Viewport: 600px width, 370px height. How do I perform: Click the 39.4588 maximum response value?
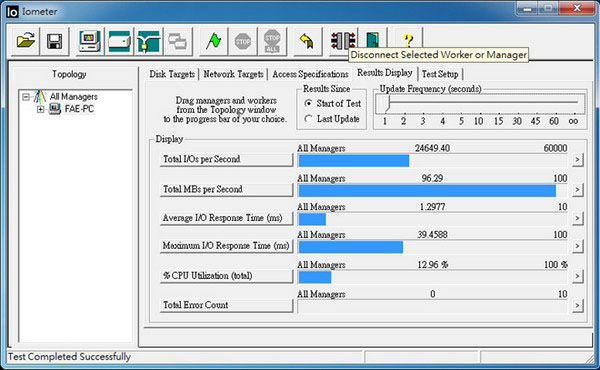(432, 235)
